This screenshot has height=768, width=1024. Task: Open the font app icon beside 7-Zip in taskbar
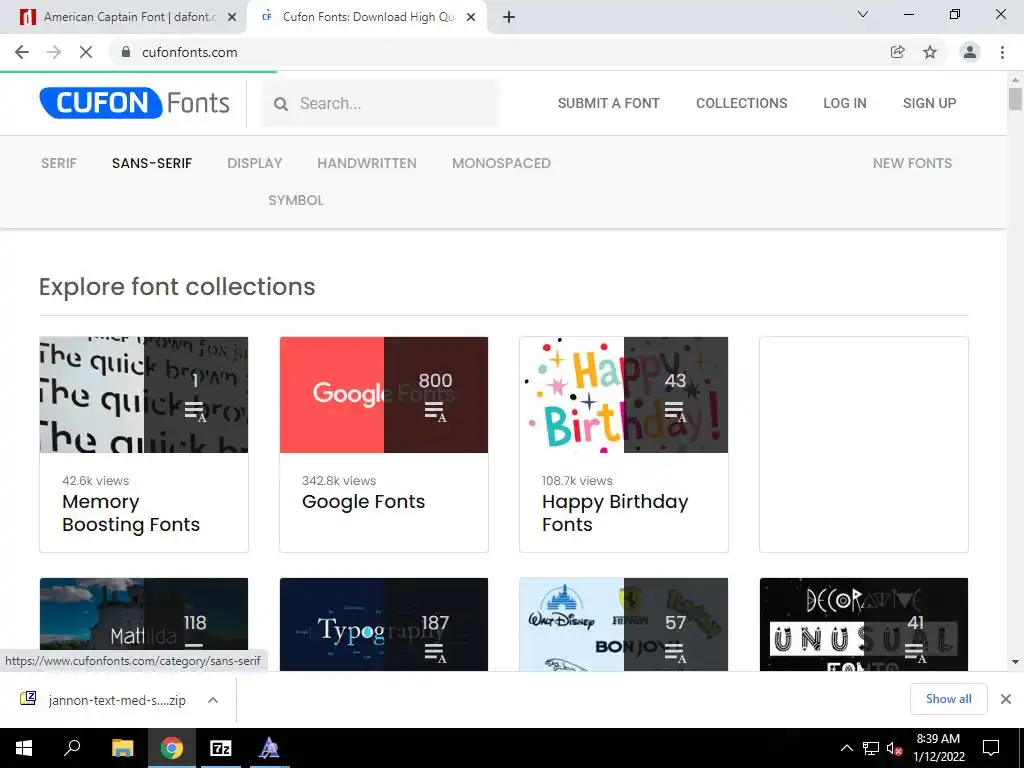268,748
